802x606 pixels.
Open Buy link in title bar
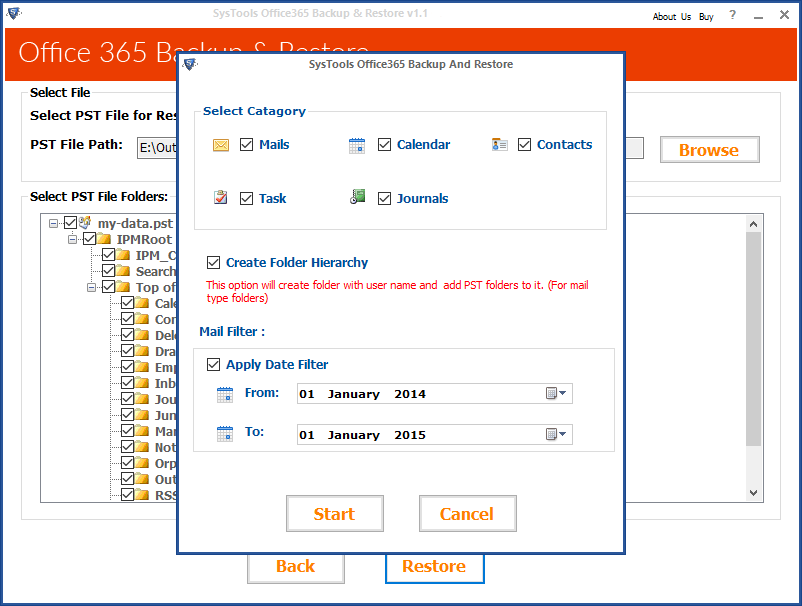[706, 17]
